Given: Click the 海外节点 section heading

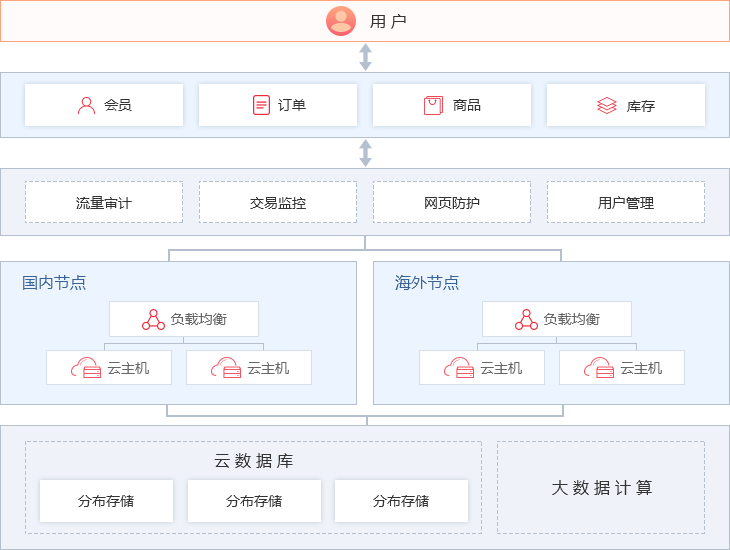Looking at the screenshot, I should [x=427, y=283].
